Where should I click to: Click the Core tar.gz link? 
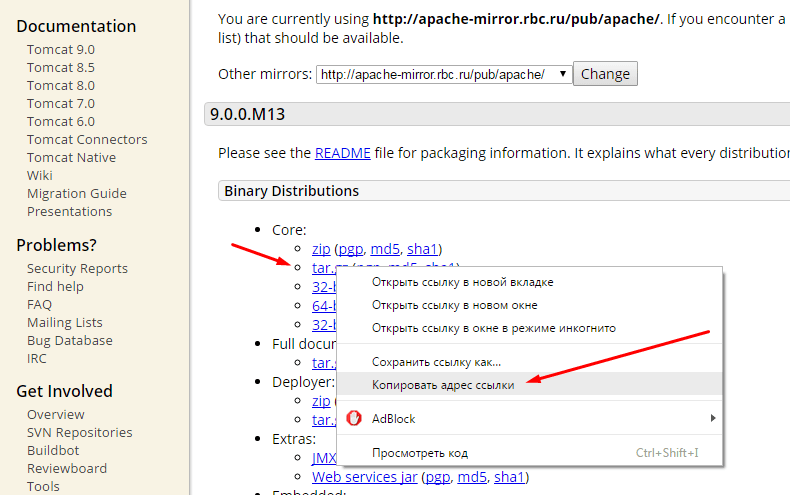tap(324, 268)
